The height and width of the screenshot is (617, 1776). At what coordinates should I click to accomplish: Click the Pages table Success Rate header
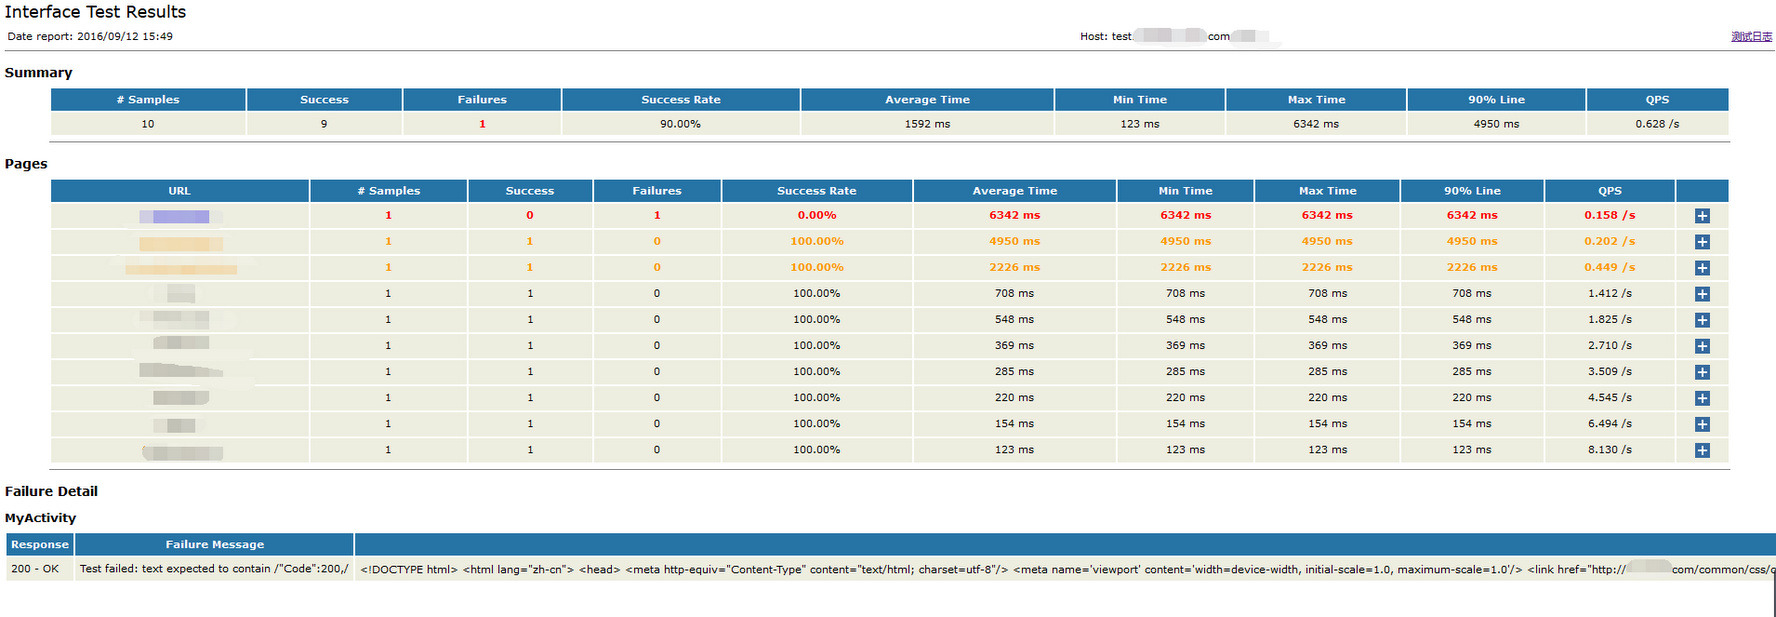click(x=817, y=191)
